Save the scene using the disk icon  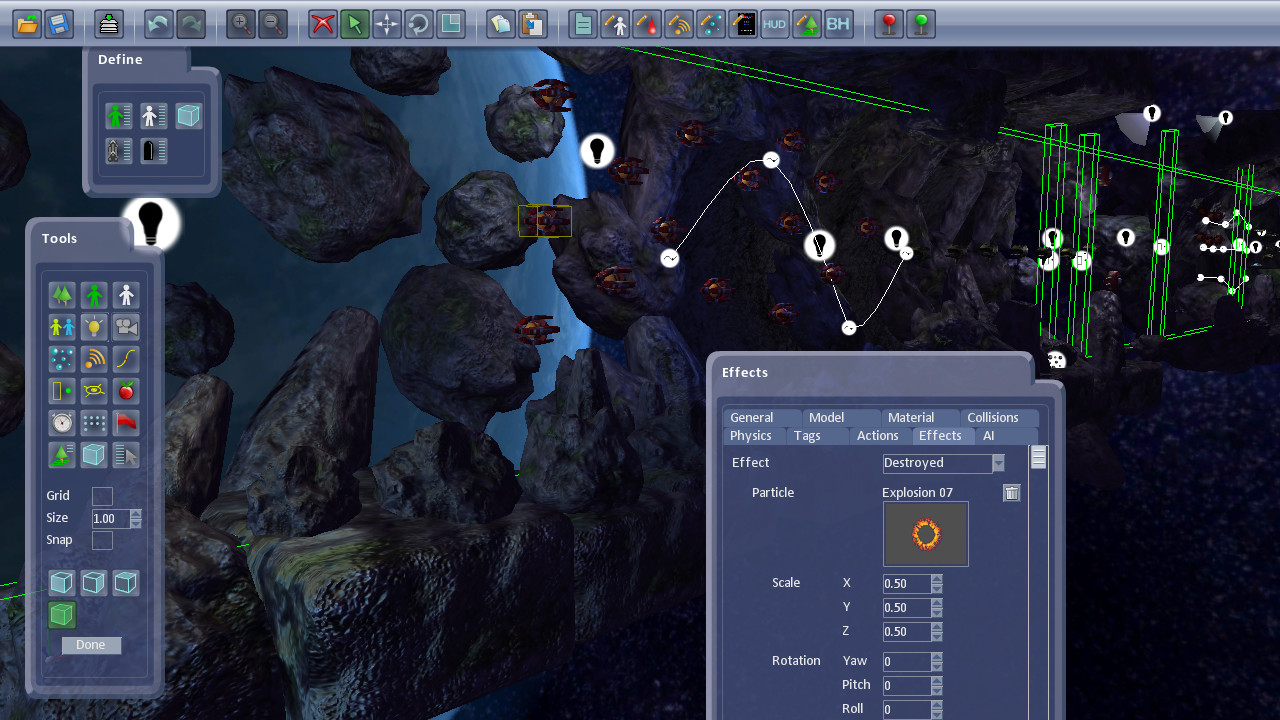tap(59, 24)
